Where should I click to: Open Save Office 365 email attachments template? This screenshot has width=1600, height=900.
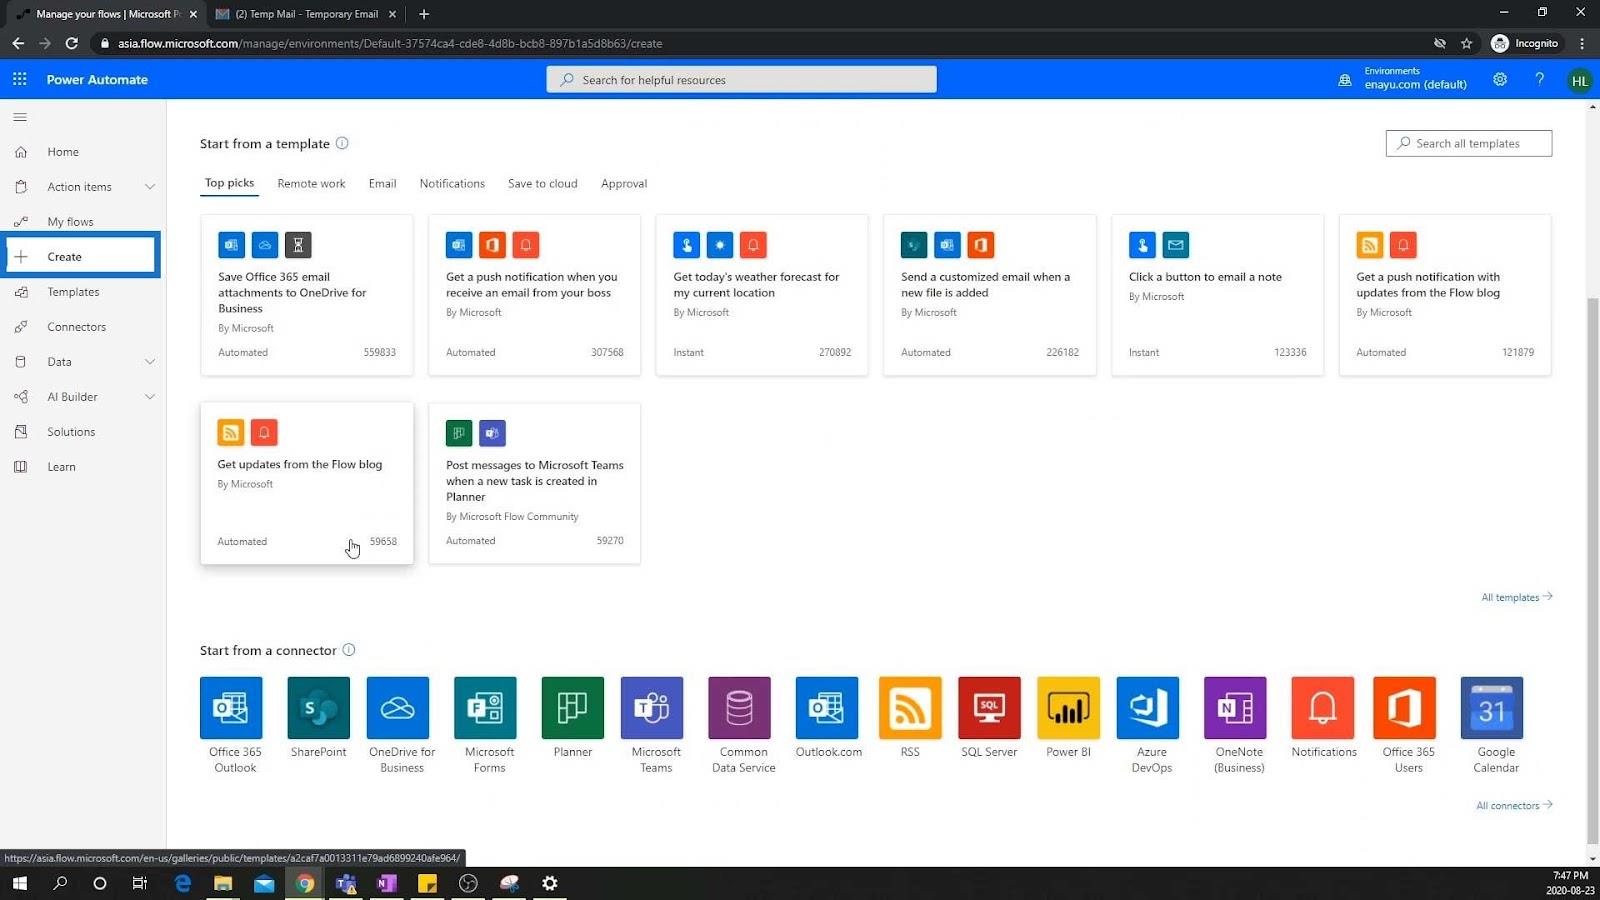307,295
